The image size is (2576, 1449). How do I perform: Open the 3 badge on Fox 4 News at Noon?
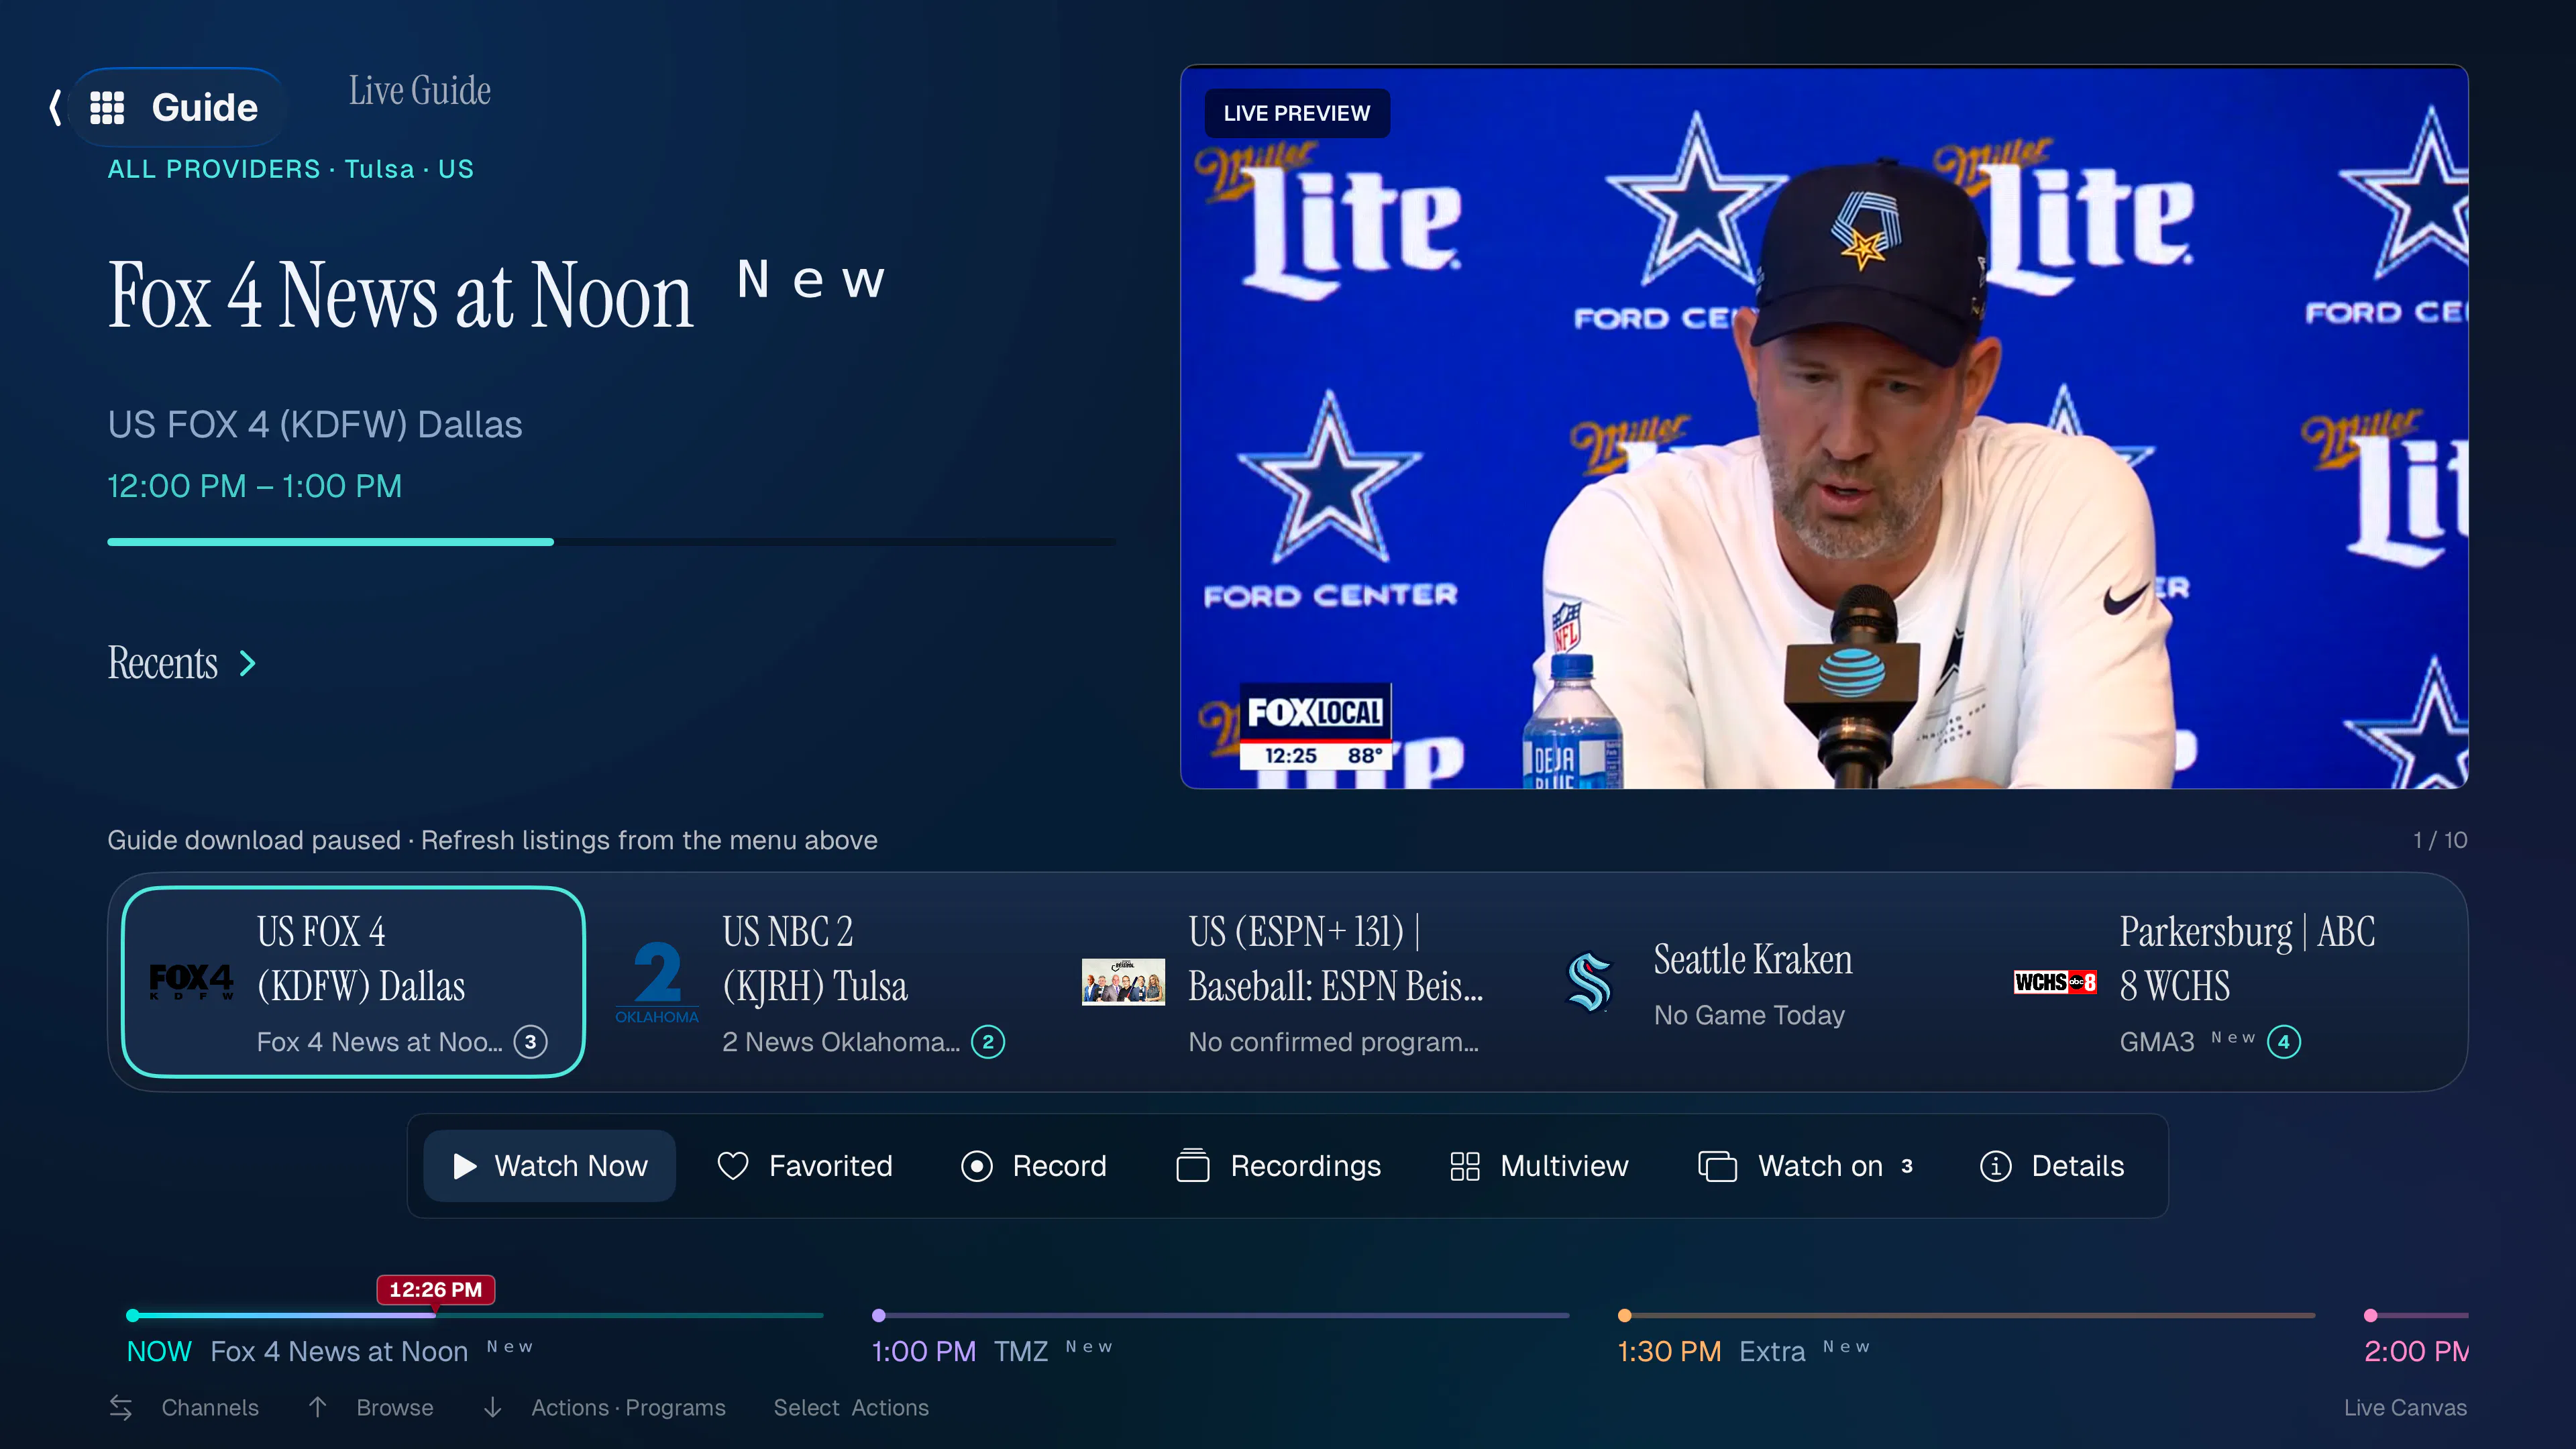click(531, 1042)
